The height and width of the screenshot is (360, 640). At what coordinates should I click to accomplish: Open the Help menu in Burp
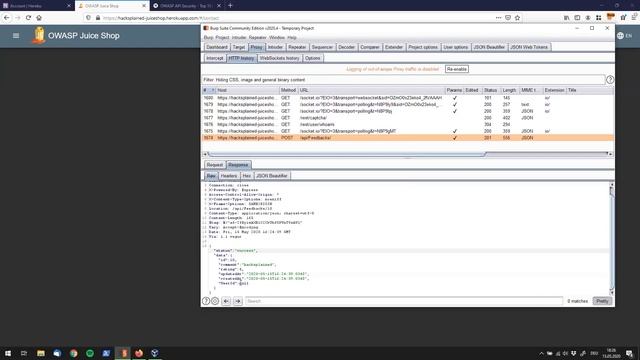[292, 38]
